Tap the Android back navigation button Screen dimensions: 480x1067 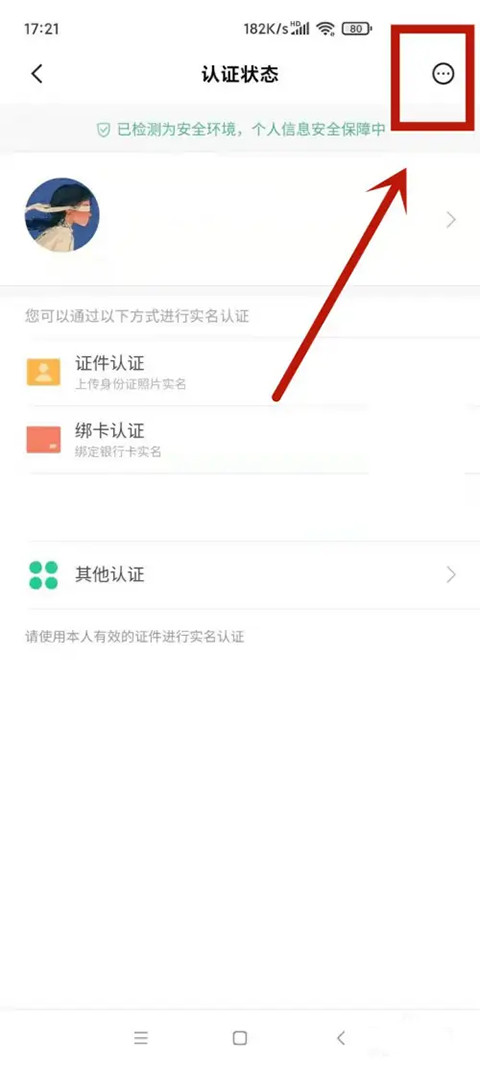[x=341, y=1038]
